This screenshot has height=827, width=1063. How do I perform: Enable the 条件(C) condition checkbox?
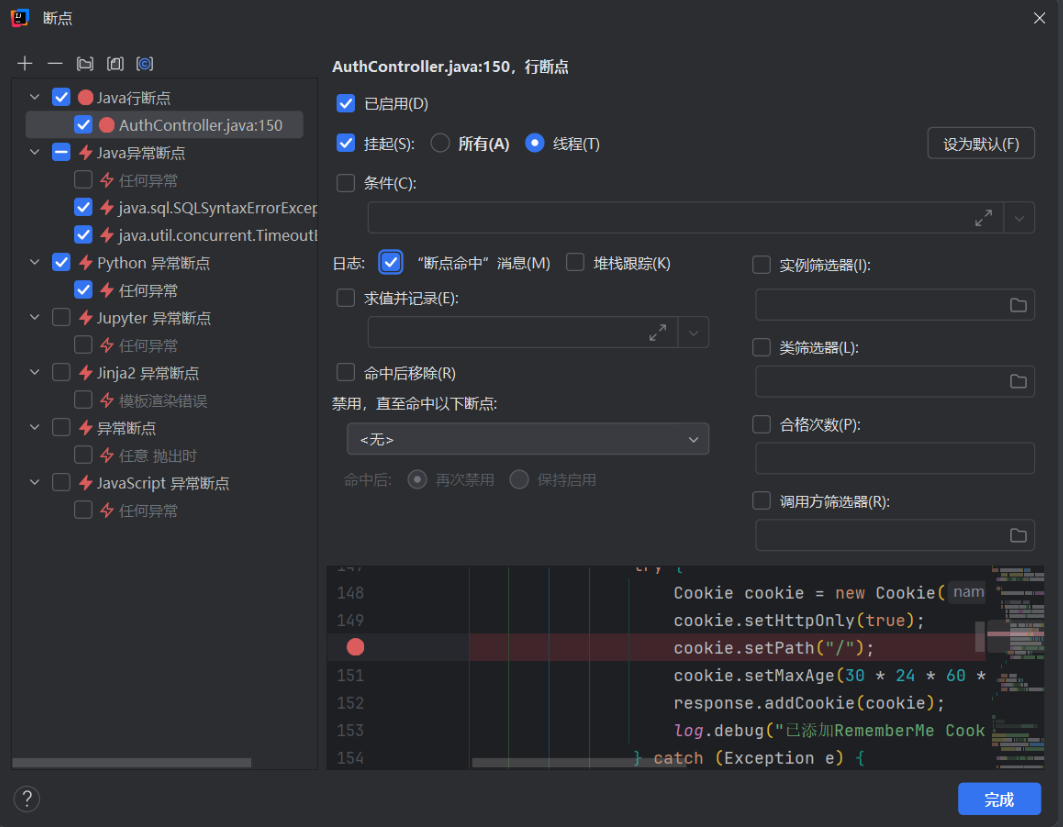click(x=346, y=183)
